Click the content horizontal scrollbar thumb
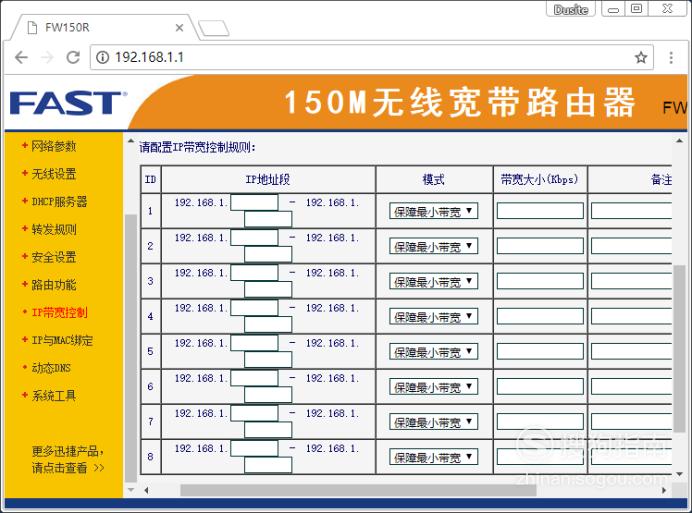 pyautogui.click(x=358, y=490)
